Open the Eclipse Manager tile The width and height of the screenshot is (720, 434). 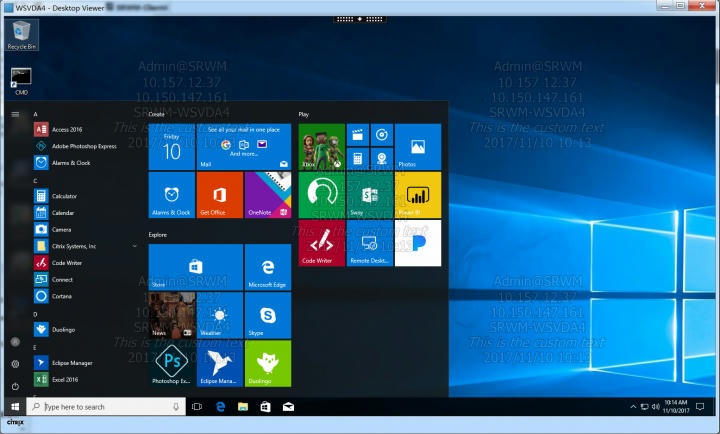(x=220, y=363)
